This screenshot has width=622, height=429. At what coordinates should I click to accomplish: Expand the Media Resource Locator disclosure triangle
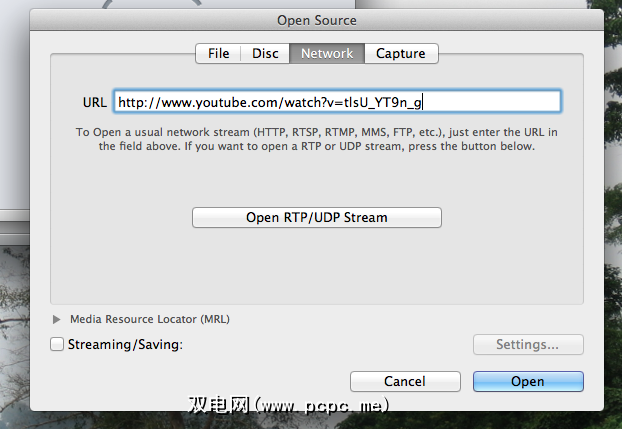[x=57, y=320]
